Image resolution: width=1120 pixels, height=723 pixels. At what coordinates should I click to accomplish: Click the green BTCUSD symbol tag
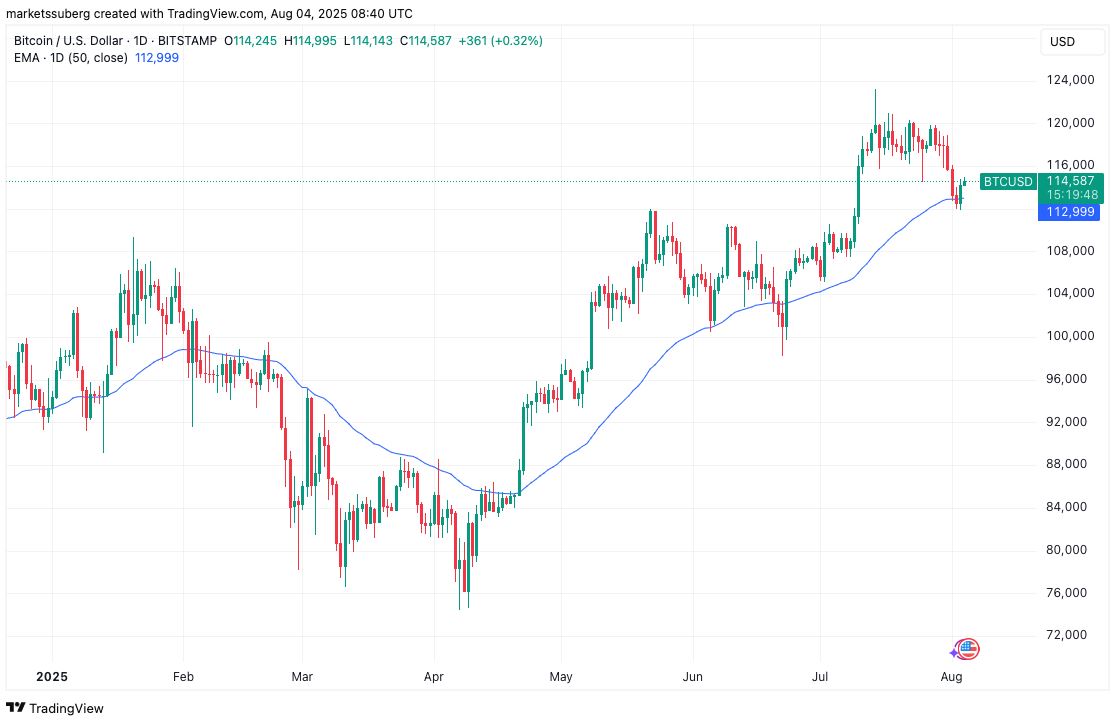click(x=1007, y=181)
